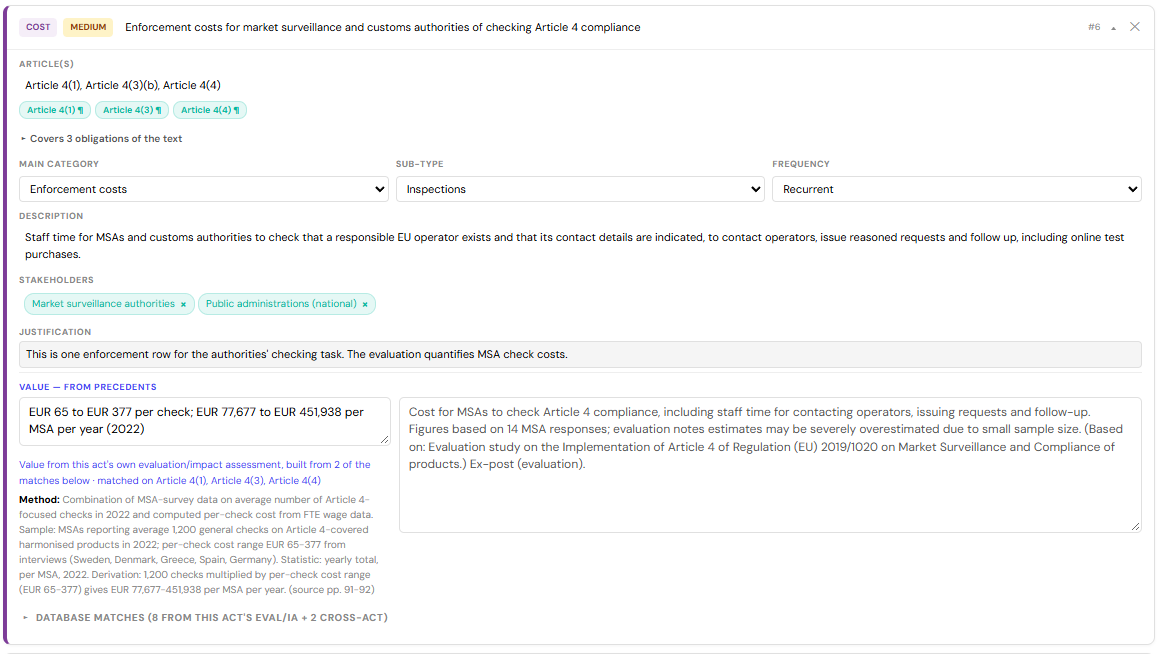Screen dimensions: 1164x654
Task: Click the COST type badge
Action: point(38,27)
